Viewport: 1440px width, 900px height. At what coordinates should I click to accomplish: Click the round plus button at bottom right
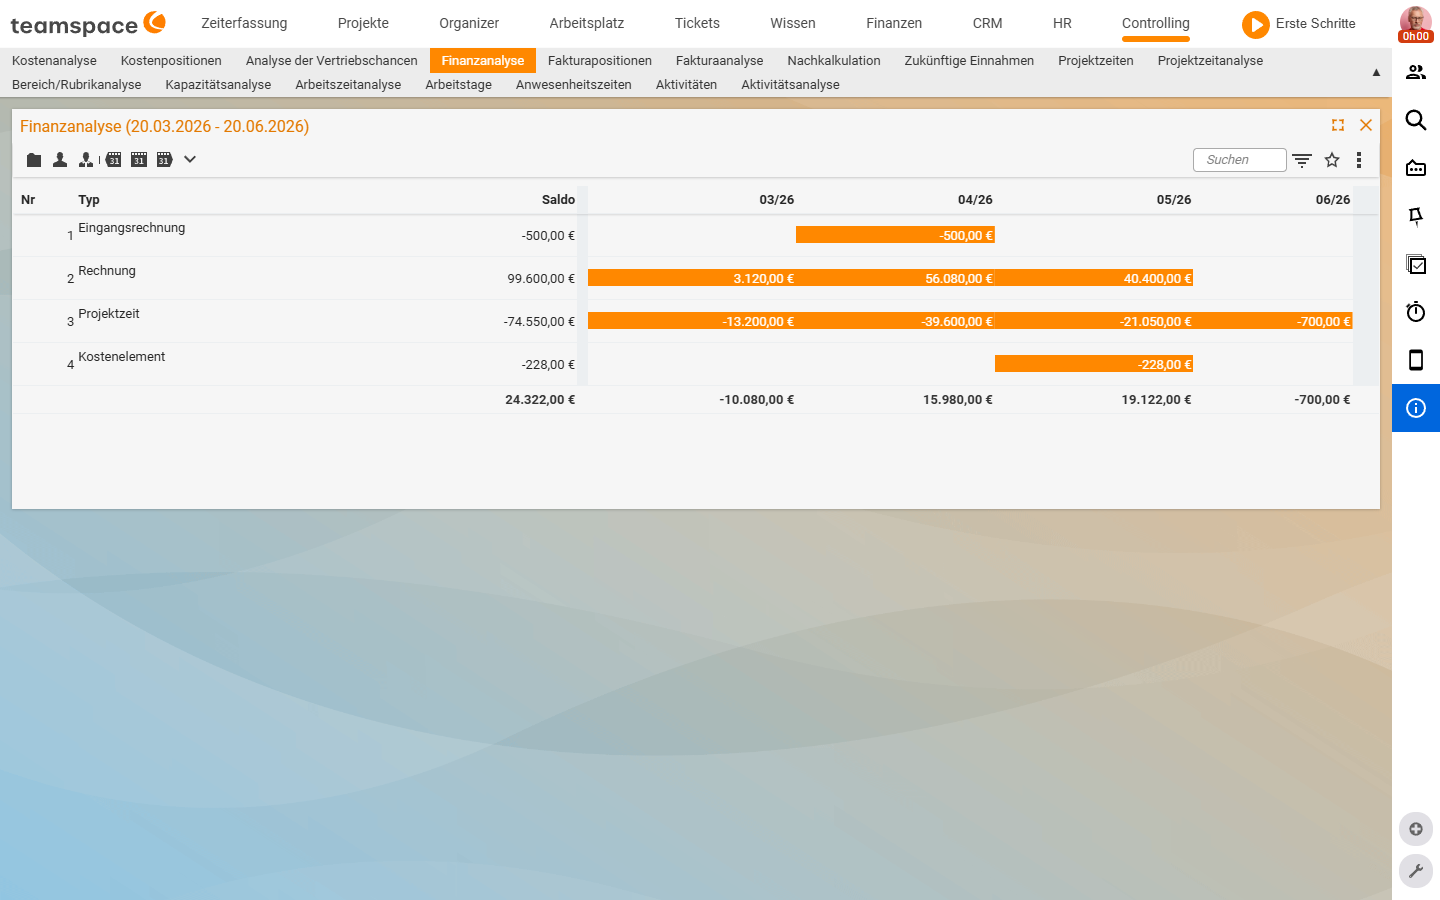[x=1416, y=829]
